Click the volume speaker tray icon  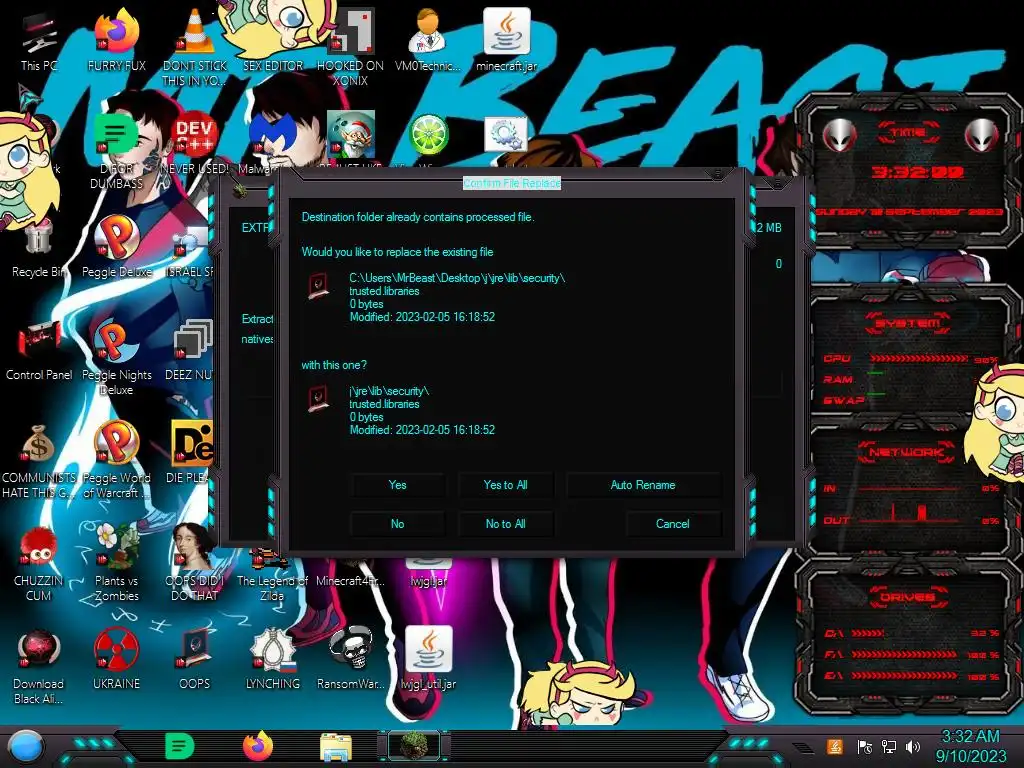(913, 746)
